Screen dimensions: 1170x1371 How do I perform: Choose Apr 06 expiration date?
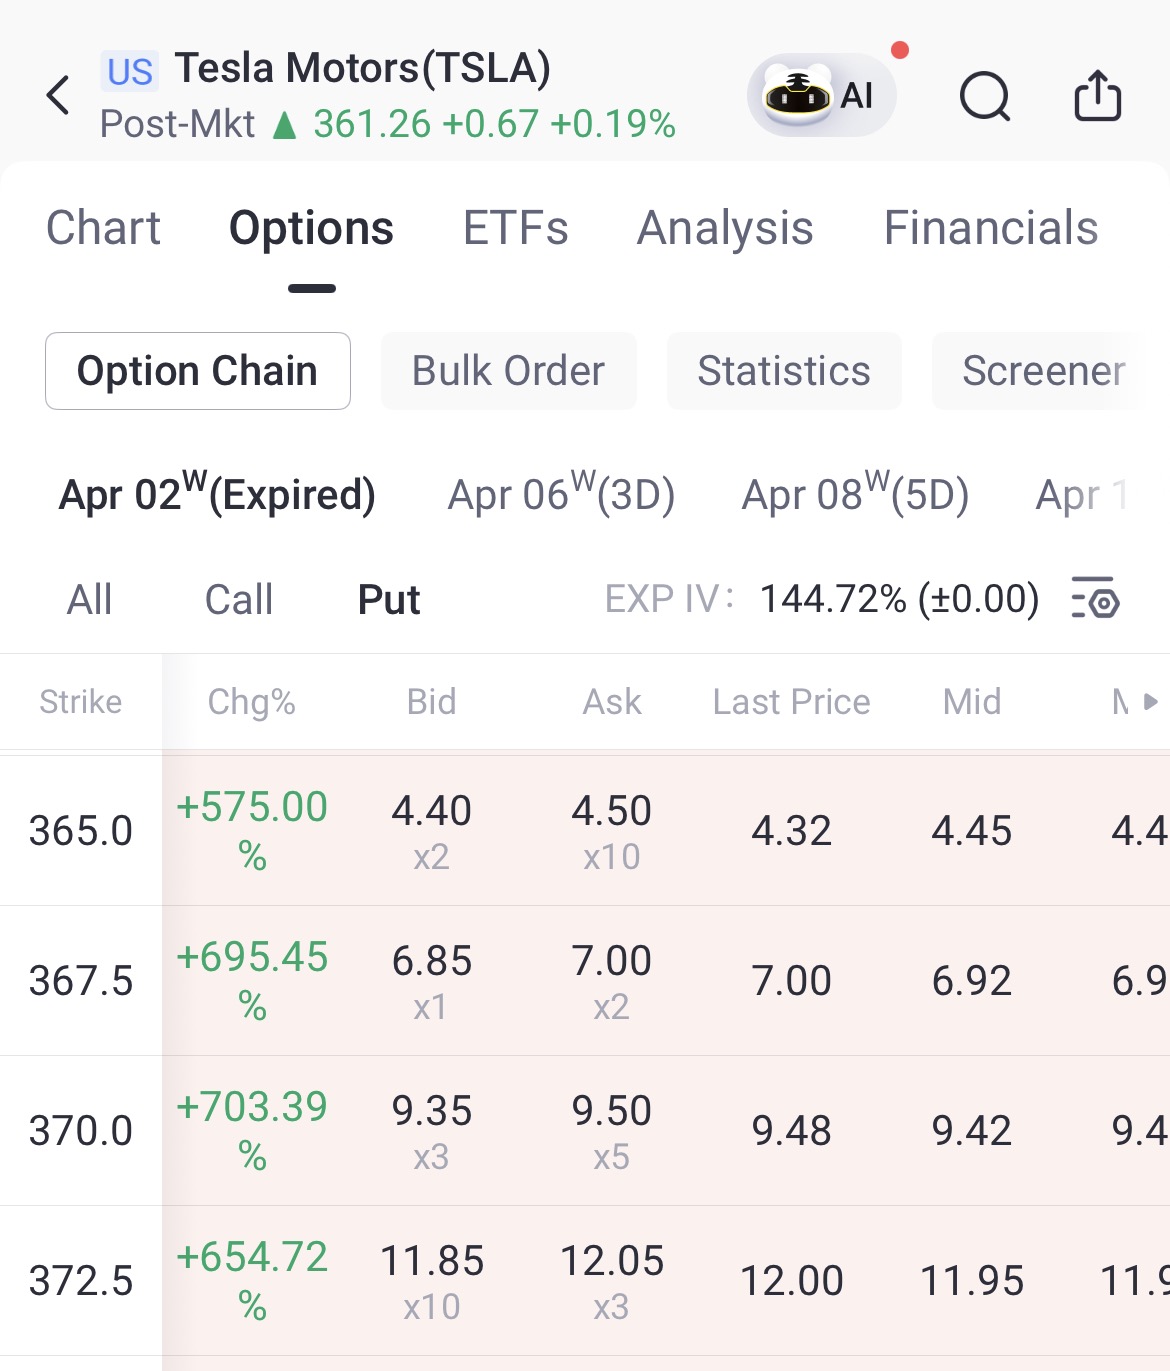tap(561, 494)
